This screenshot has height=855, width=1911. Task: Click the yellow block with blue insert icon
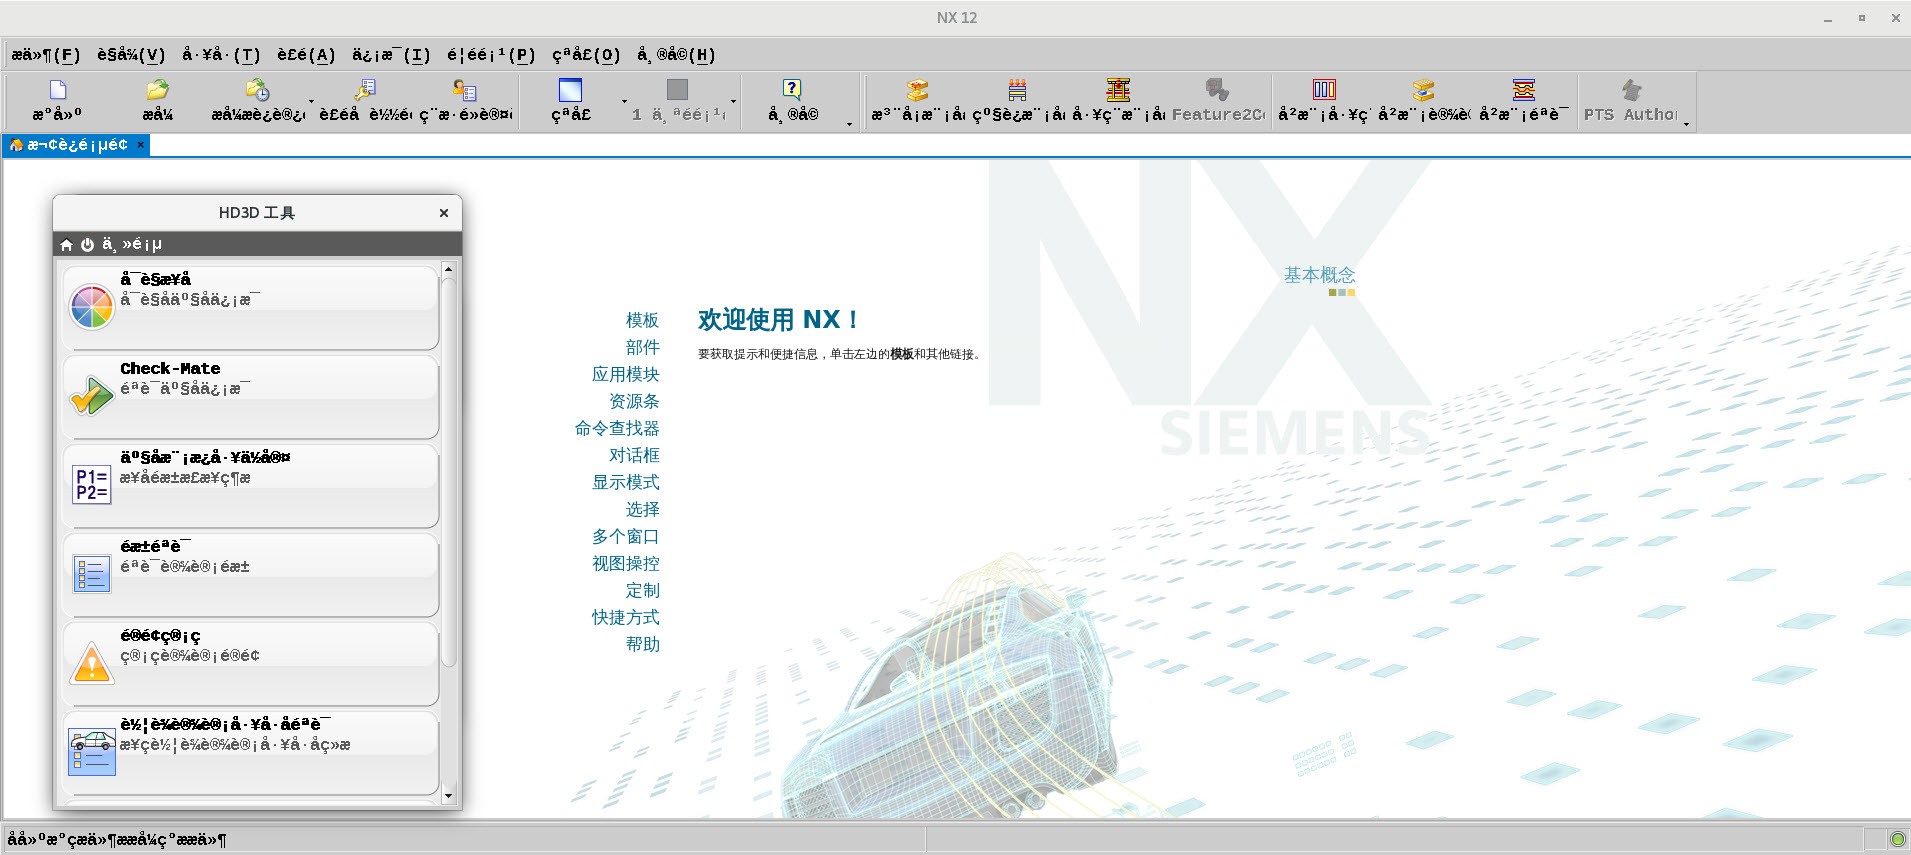[1423, 90]
